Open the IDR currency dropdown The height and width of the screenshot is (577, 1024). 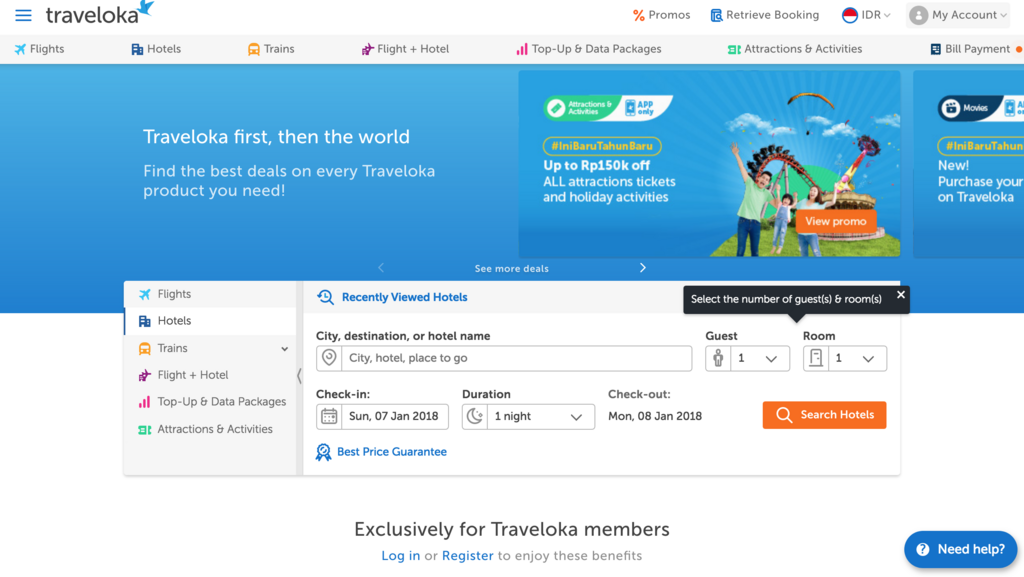(x=867, y=15)
